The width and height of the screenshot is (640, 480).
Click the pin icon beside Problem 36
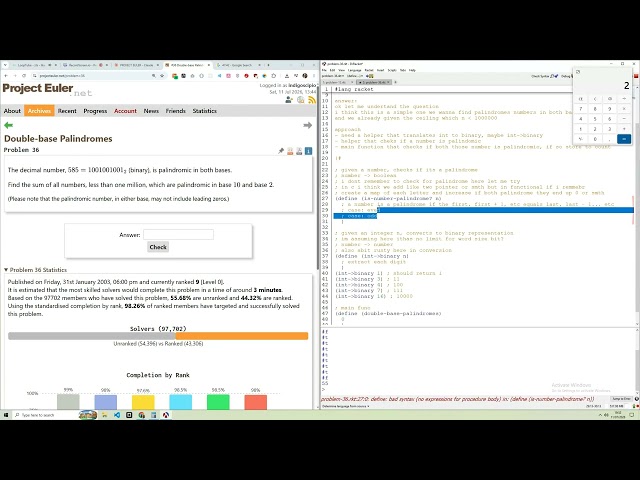(x=281, y=151)
